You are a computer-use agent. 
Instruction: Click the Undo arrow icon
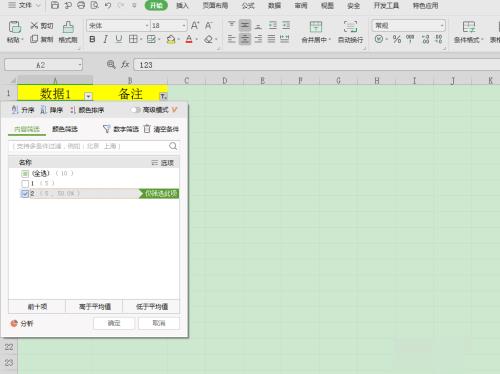[108, 5]
